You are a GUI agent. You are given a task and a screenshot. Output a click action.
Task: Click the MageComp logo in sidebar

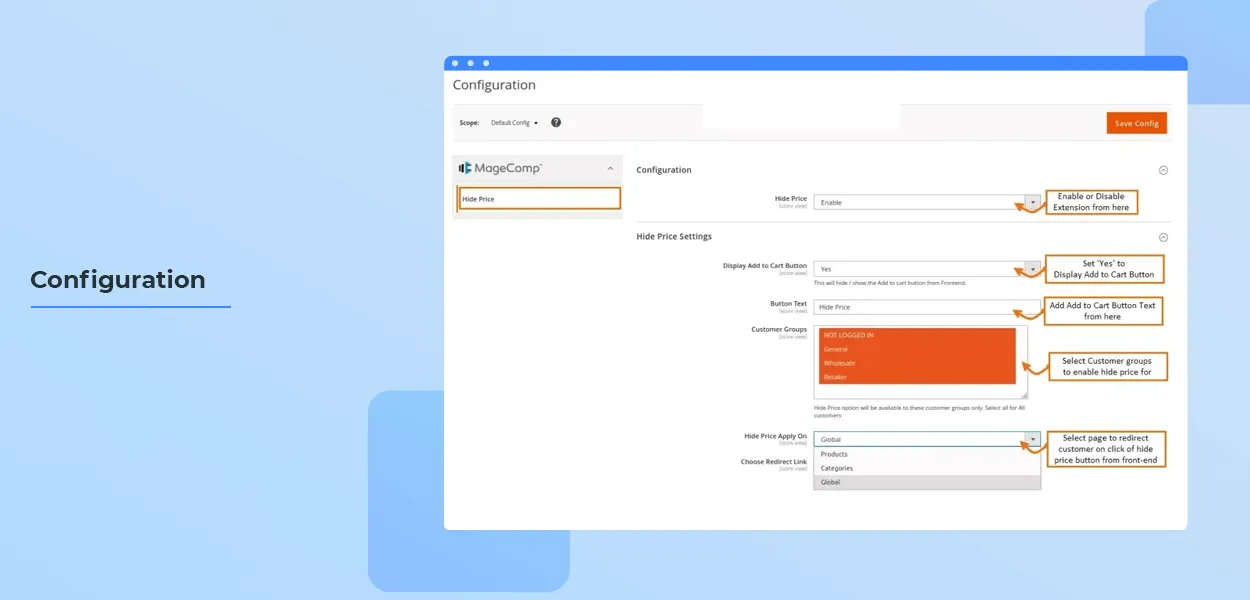pos(501,168)
